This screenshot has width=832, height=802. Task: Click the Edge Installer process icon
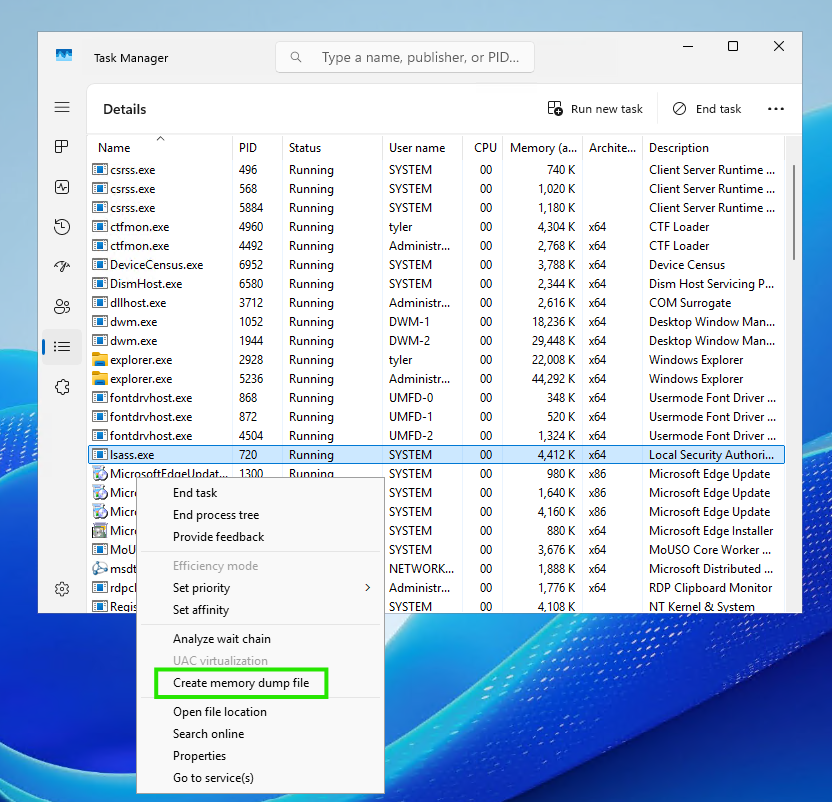[100, 530]
